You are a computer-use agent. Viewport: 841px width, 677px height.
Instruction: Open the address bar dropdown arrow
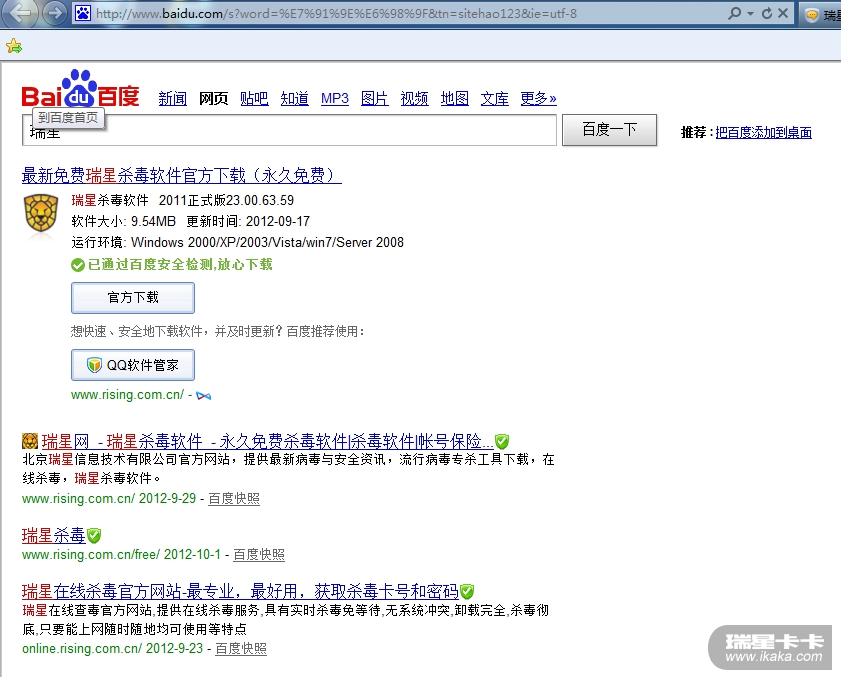click(x=750, y=13)
